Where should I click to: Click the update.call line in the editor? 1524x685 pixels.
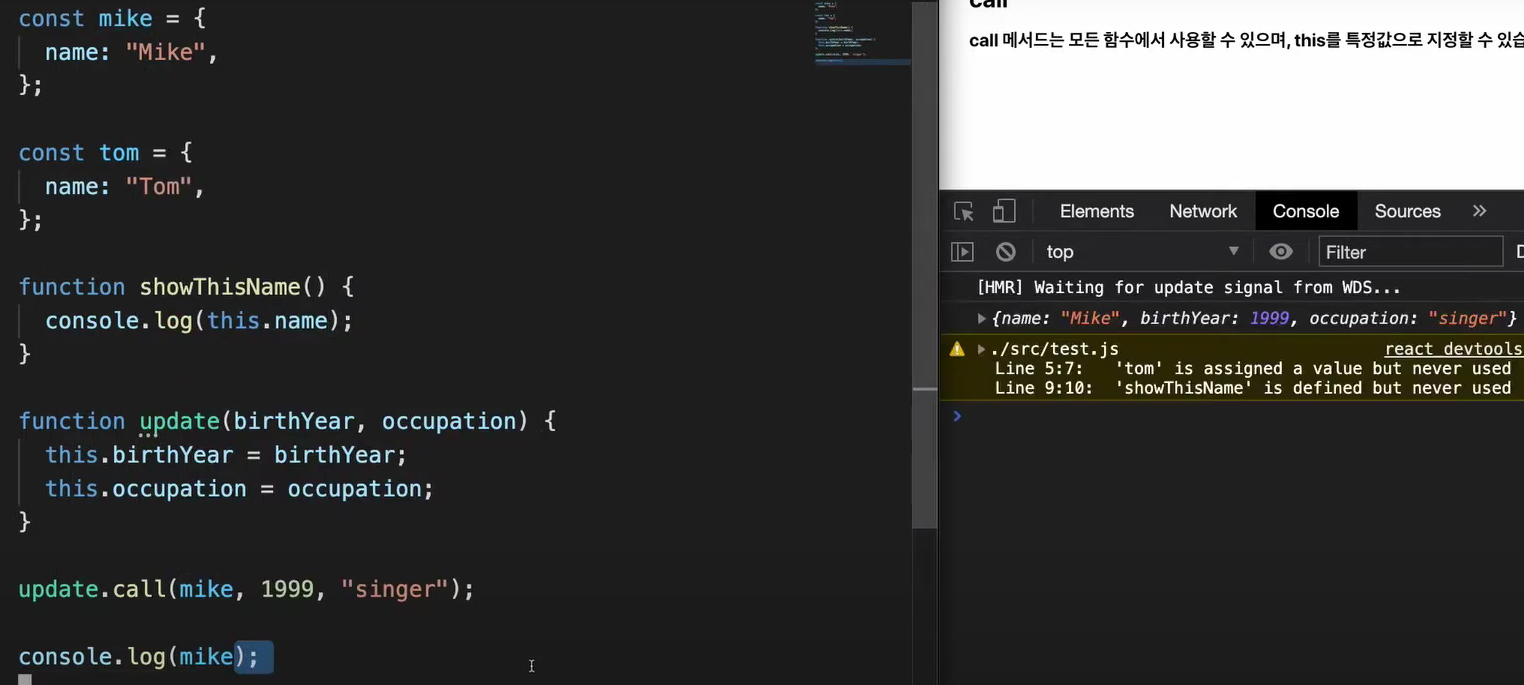coord(246,589)
